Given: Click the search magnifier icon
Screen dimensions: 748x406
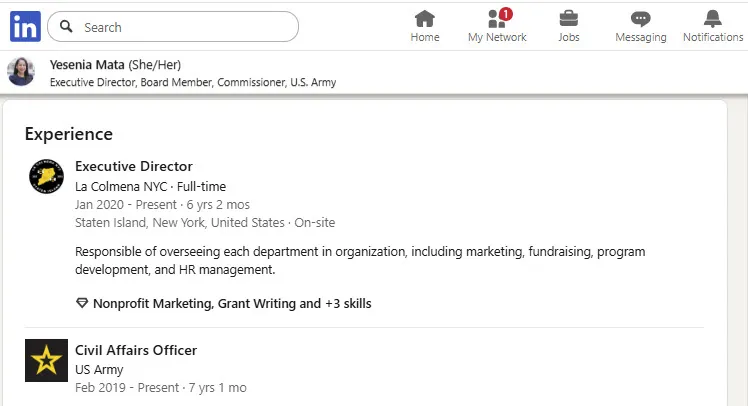Looking at the screenshot, I should 66,27.
